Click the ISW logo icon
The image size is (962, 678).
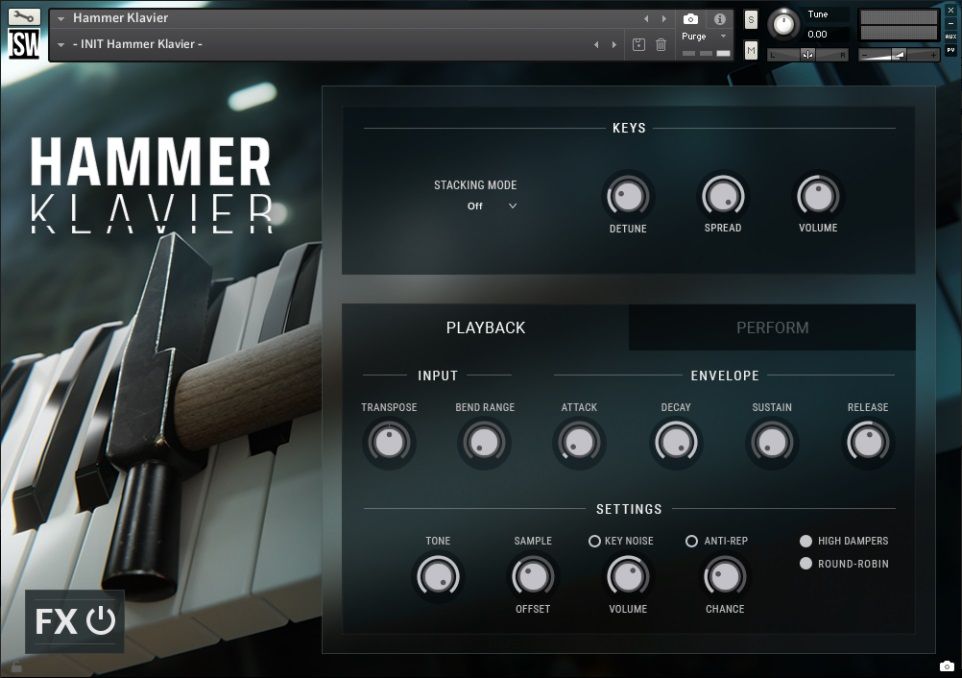click(24, 44)
